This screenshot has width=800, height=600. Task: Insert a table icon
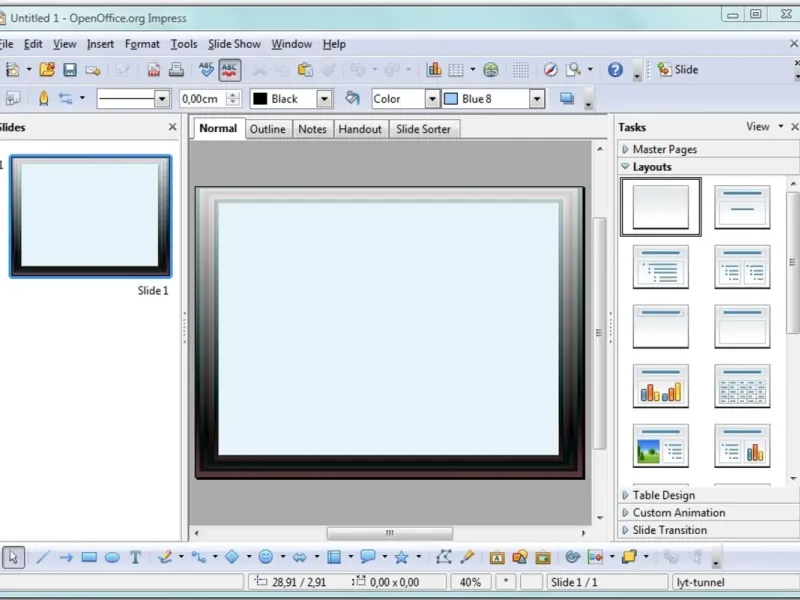coord(456,70)
